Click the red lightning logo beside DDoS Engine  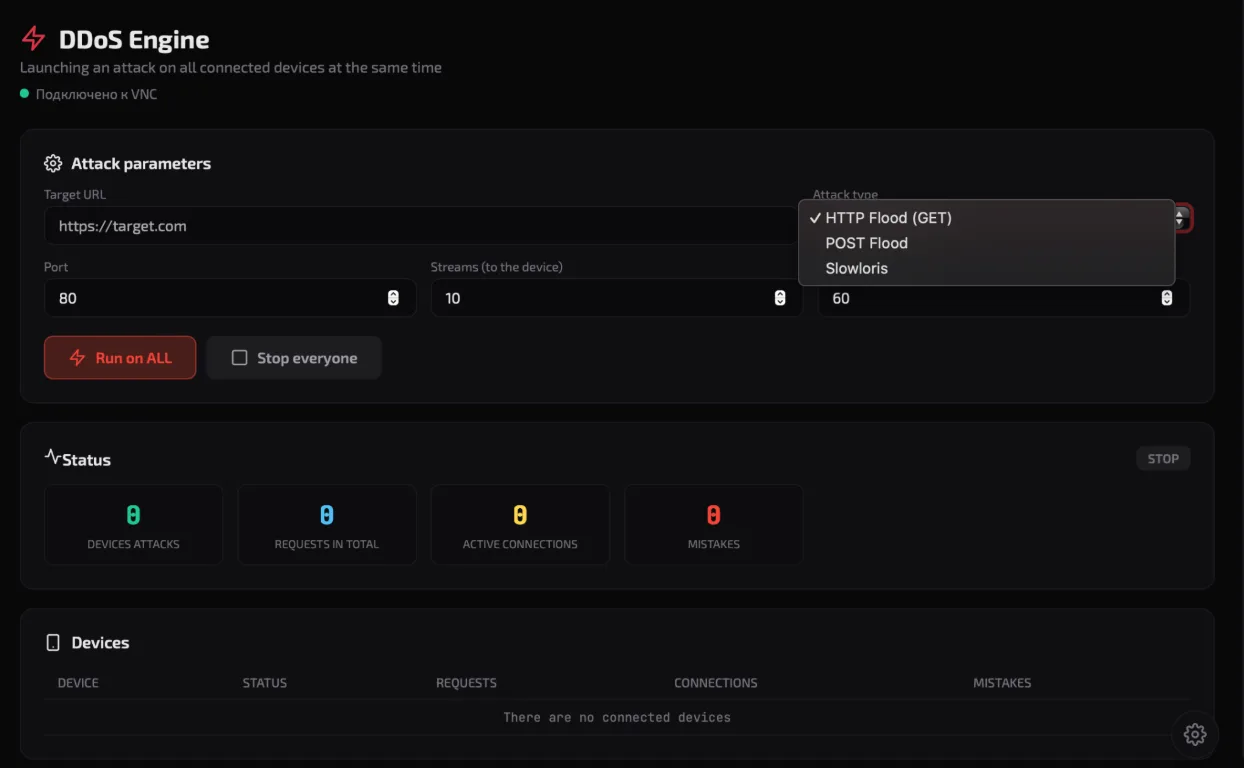pyautogui.click(x=33, y=39)
